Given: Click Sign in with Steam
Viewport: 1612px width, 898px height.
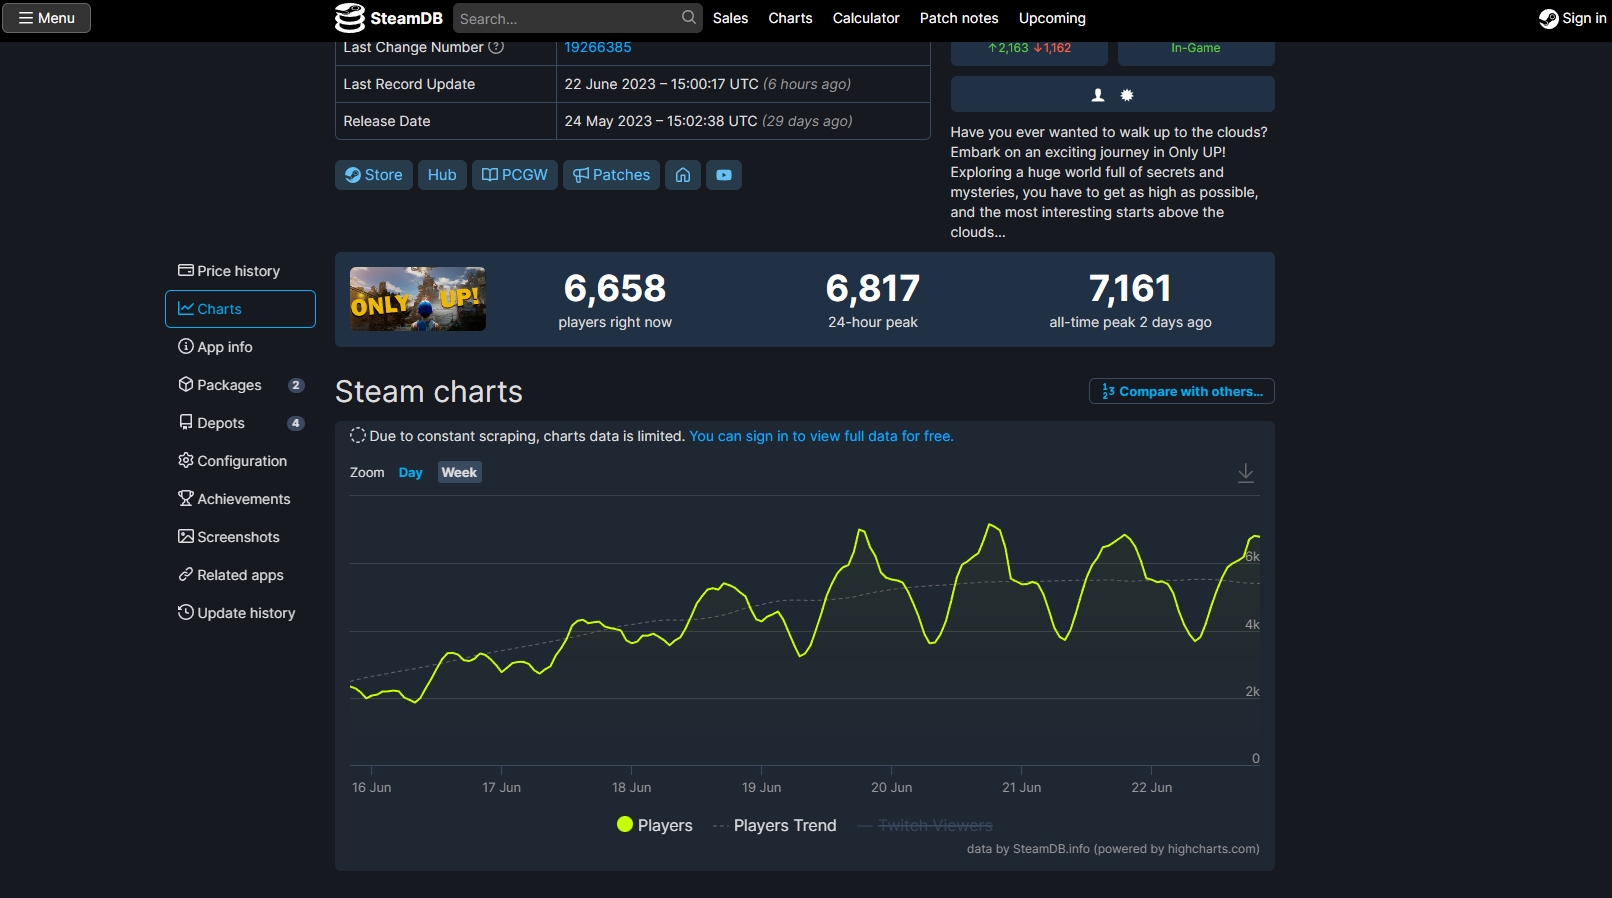Looking at the screenshot, I should (x=1572, y=18).
